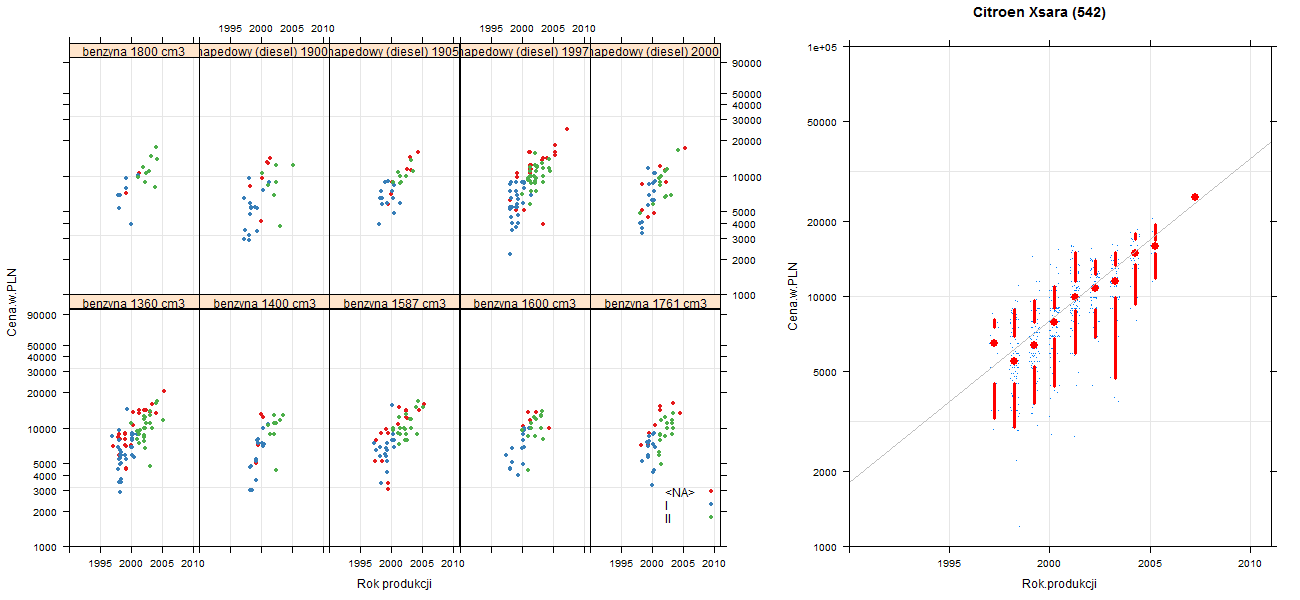Click the <NA> legend entry
This screenshot has width=1300, height=600.
680,492
